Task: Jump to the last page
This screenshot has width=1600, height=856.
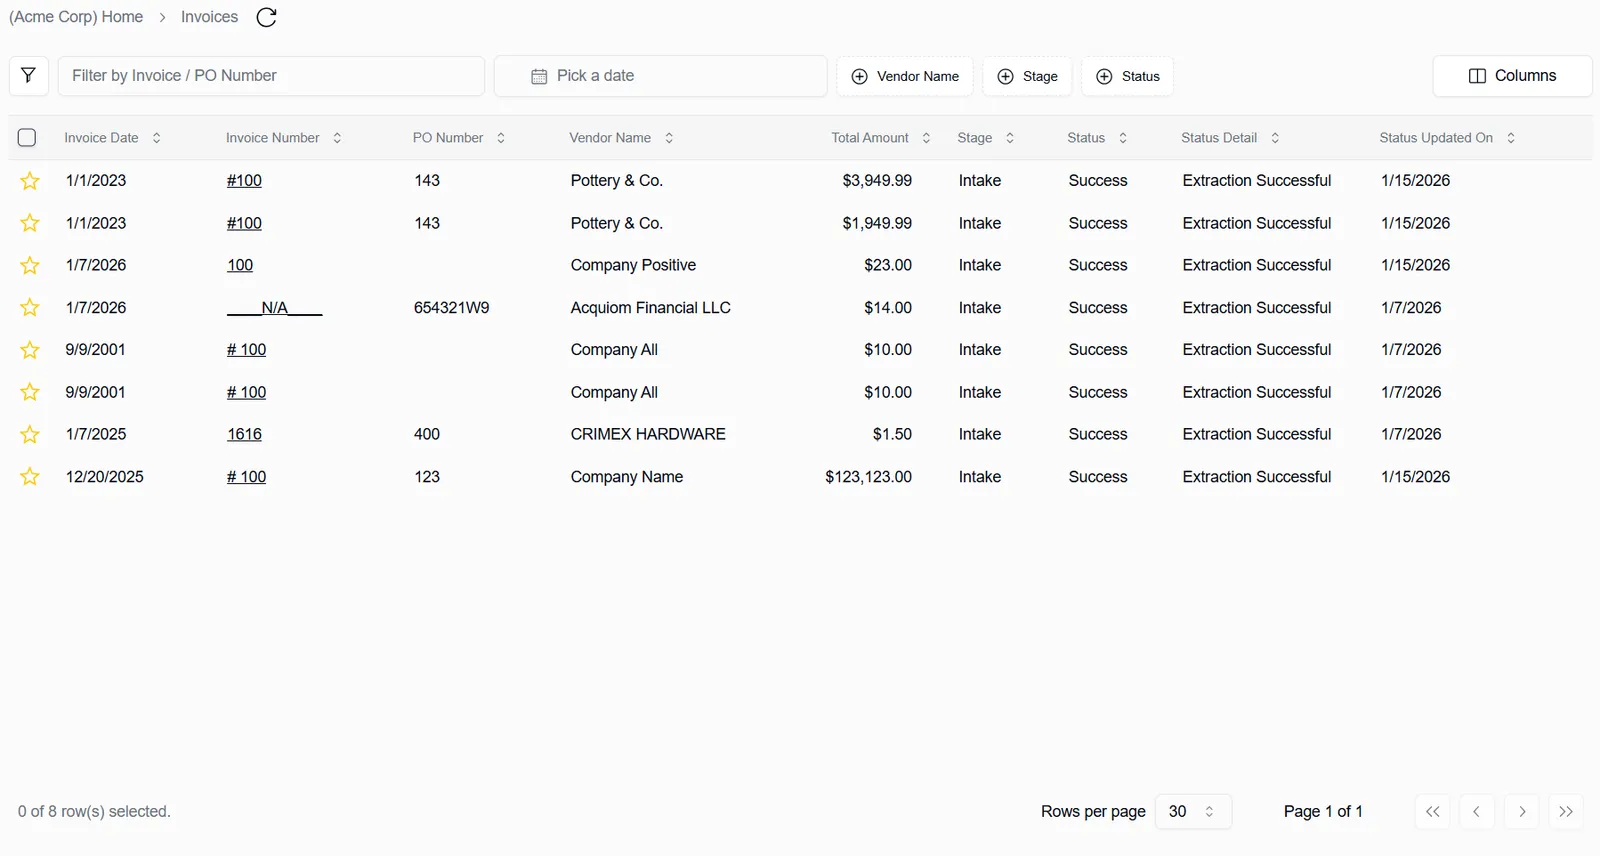Action: [1566, 811]
